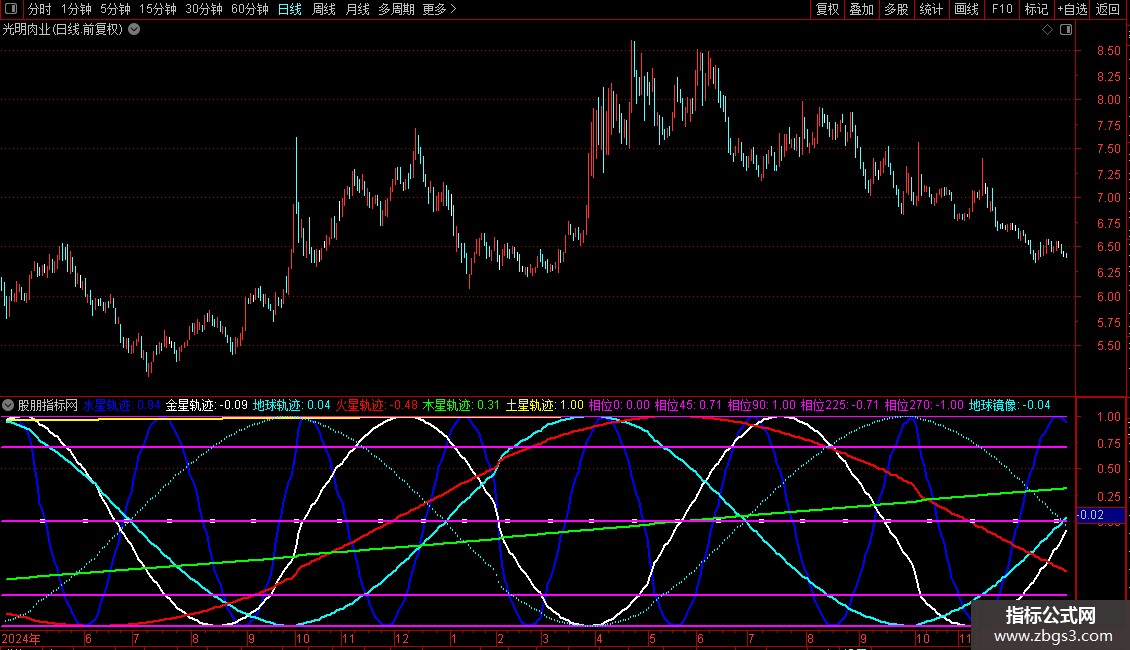Open the 多周期 multi-period view

[x=396, y=9]
